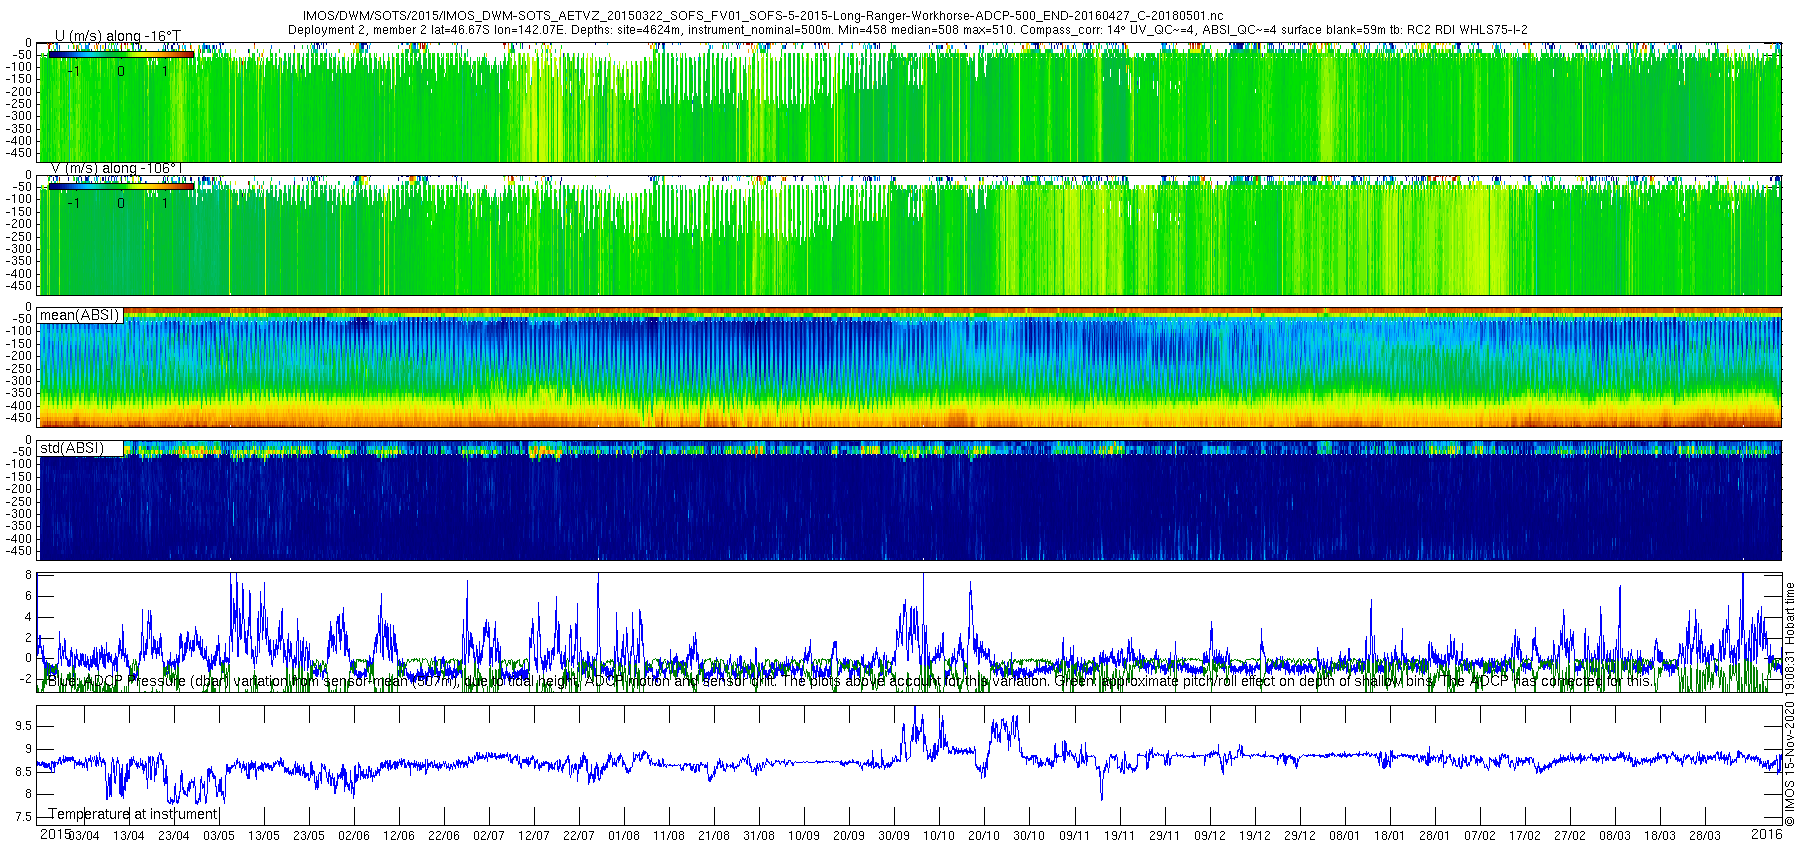Click the '22/07' date tick label

tap(579, 836)
